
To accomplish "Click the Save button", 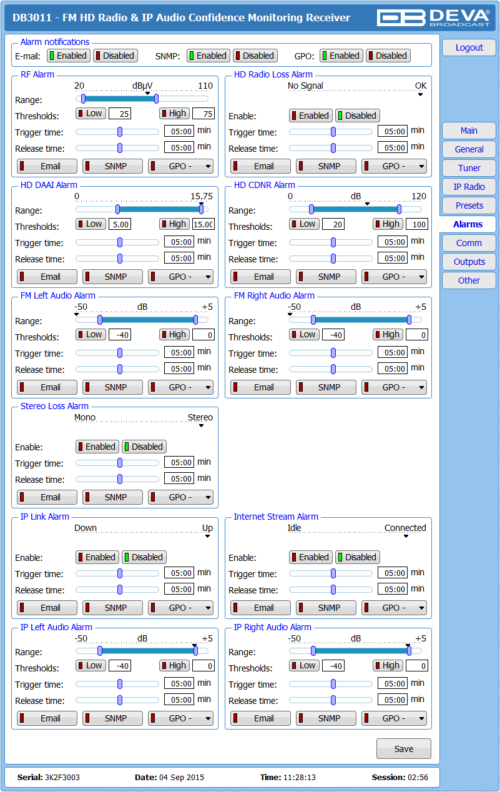I will 404,749.
